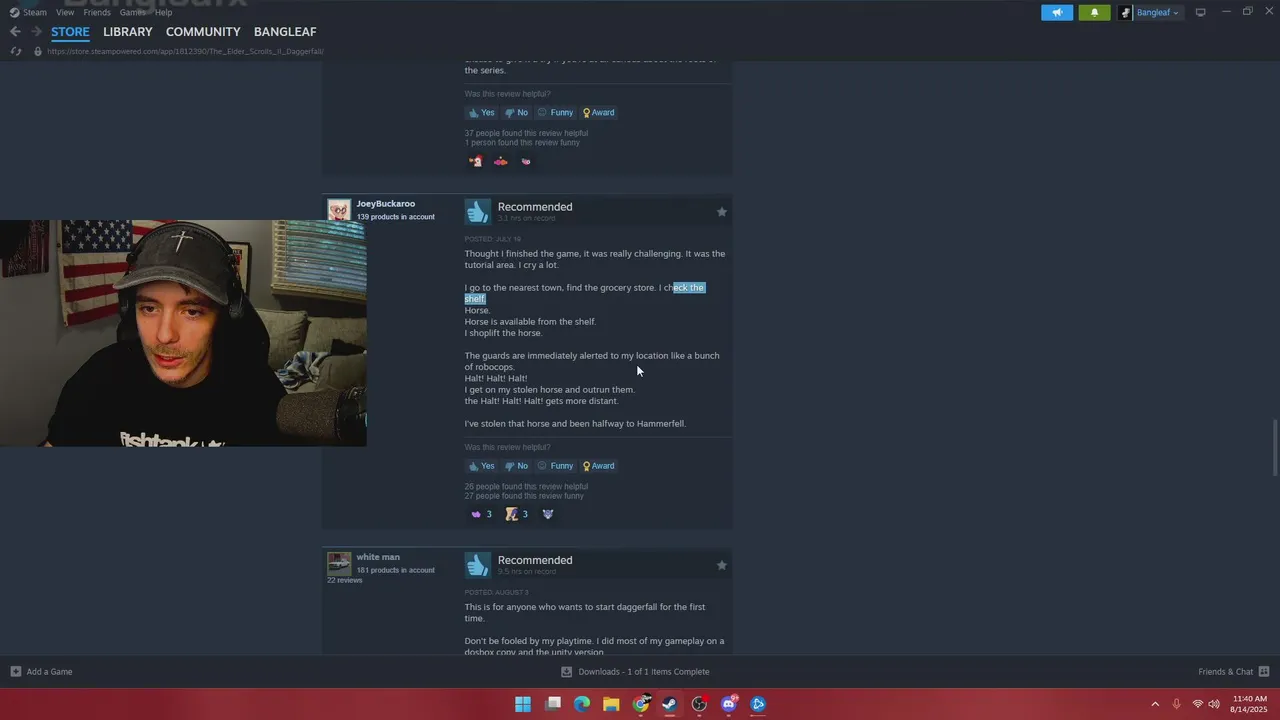Click the red award badge under the 37-helpful review

point(500,161)
